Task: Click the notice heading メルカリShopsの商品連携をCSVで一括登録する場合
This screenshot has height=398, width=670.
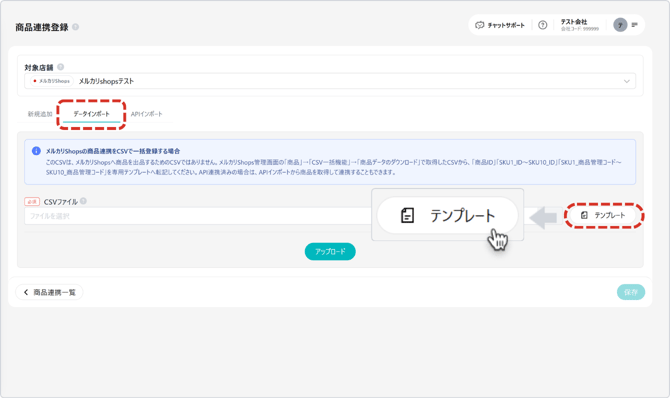Action: (113, 151)
